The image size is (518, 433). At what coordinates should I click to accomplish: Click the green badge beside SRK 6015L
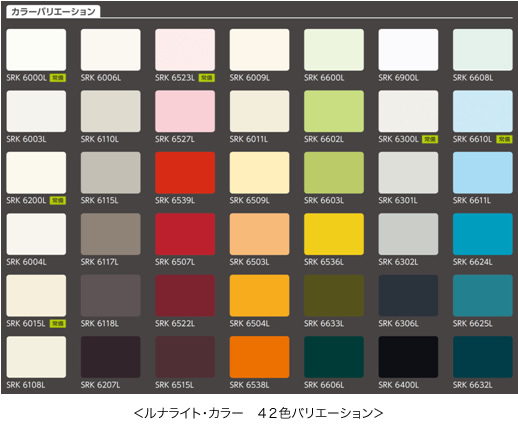[x=58, y=324]
